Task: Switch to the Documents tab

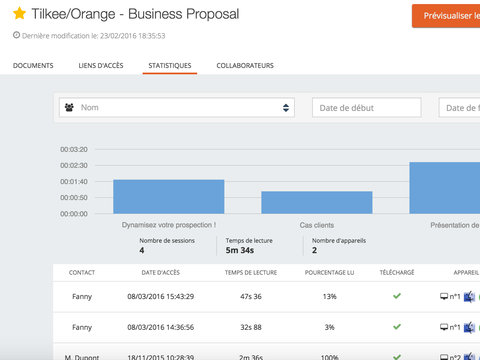Action: (33, 66)
